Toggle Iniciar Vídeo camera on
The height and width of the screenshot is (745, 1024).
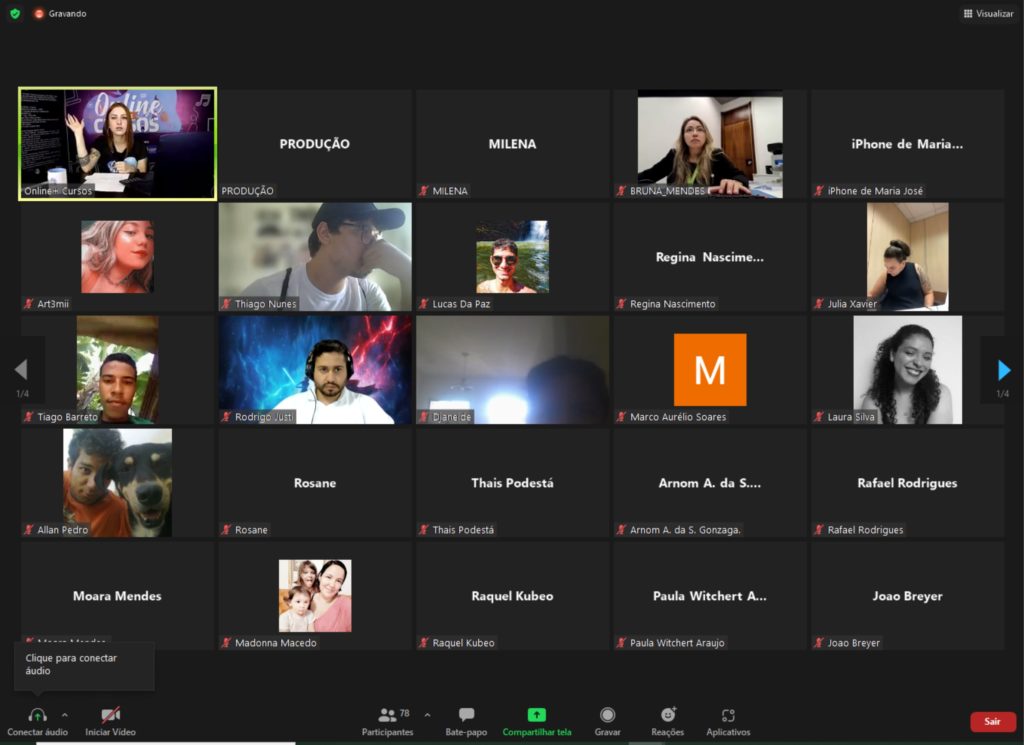[x=110, y=716]
